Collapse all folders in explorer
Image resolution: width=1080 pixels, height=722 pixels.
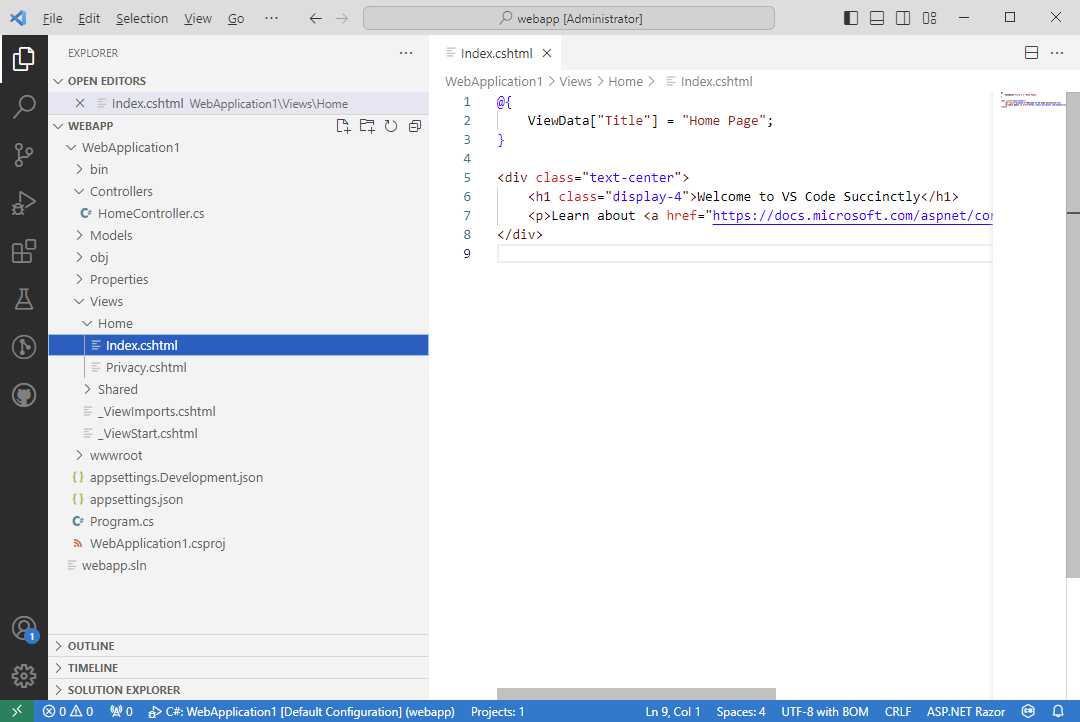click(x=415, y=126)
